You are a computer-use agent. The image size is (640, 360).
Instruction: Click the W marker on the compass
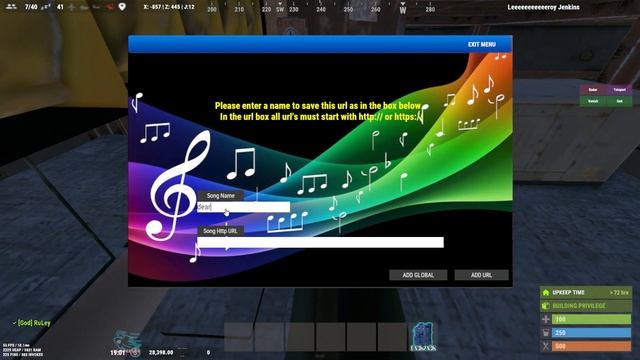pos(402,10)
